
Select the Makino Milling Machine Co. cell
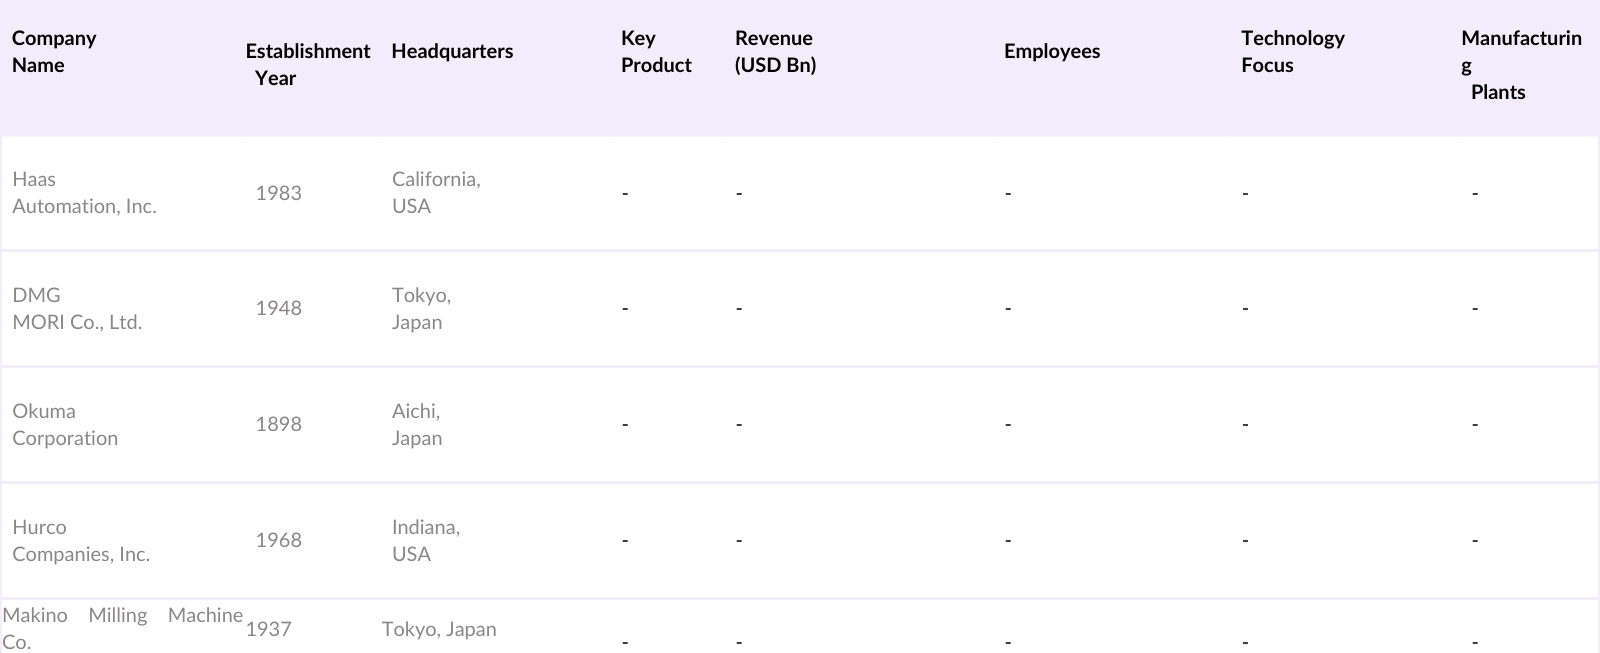pyautogui.click(x=122, y=627)
